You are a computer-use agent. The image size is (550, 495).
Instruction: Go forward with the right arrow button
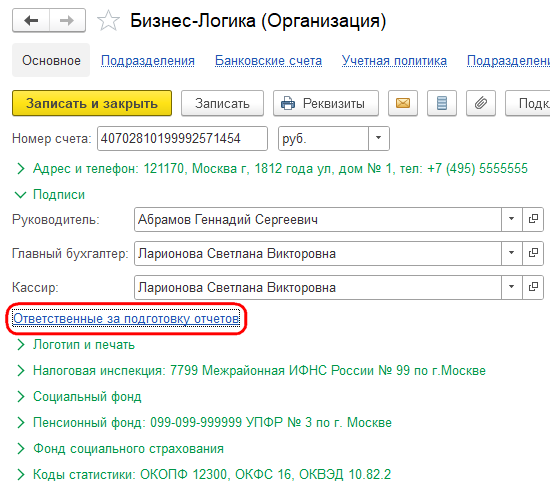(67, 21)
